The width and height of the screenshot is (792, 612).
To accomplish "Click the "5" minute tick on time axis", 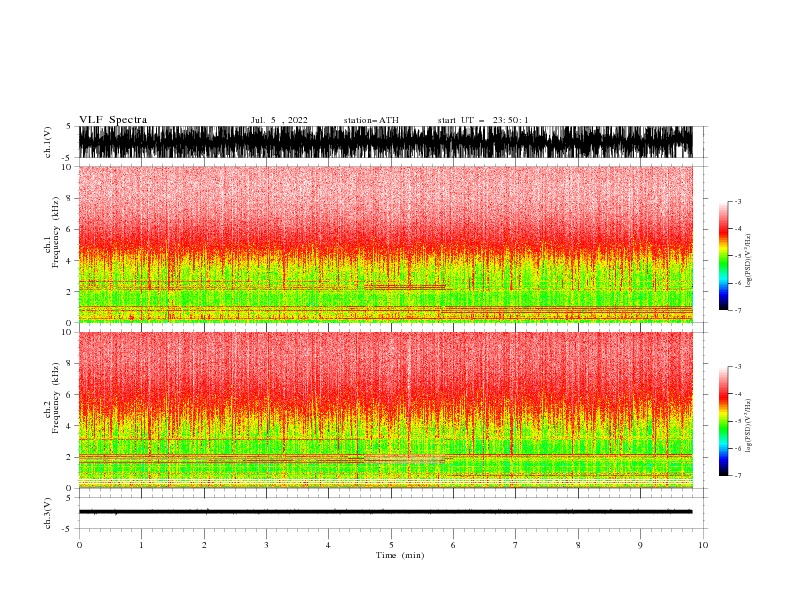I will click(391, 545).
